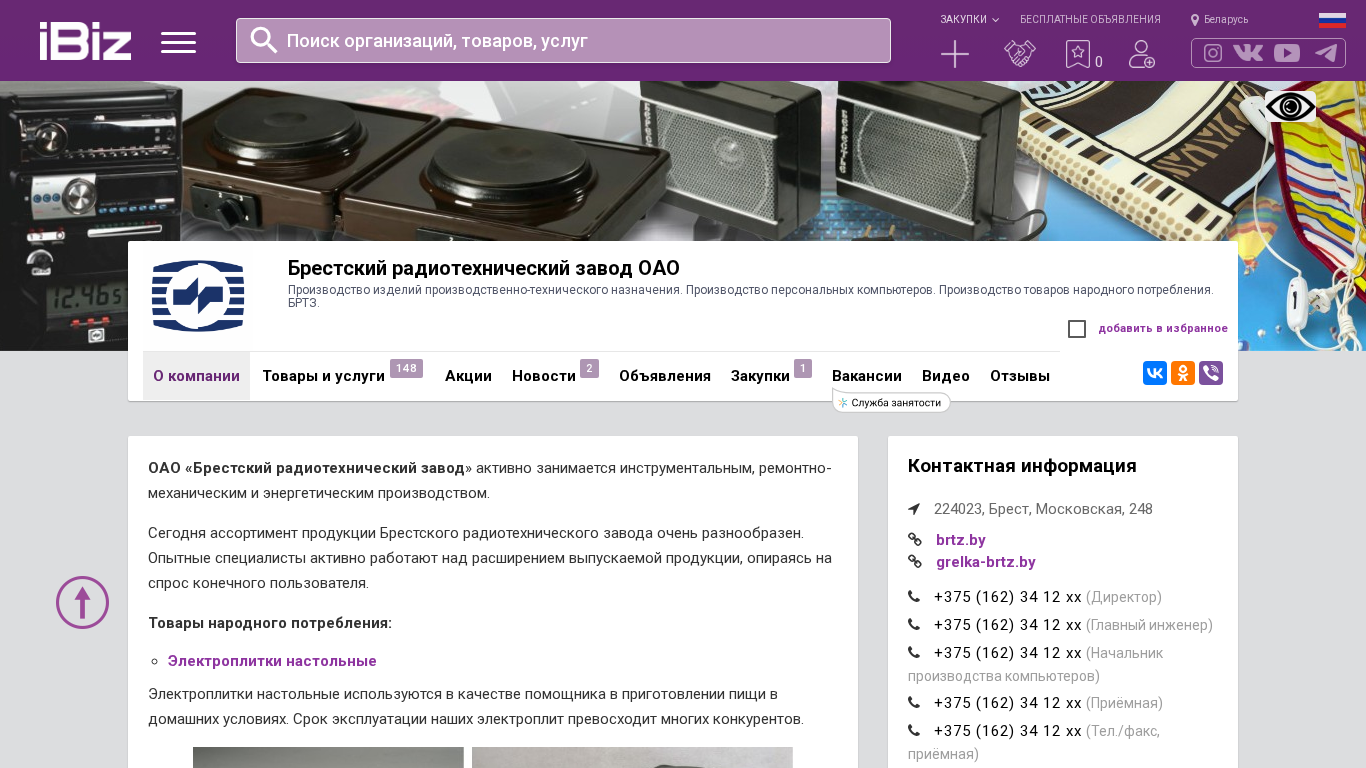Expand the Закупки dropdown in top bar

pos(969,20)
